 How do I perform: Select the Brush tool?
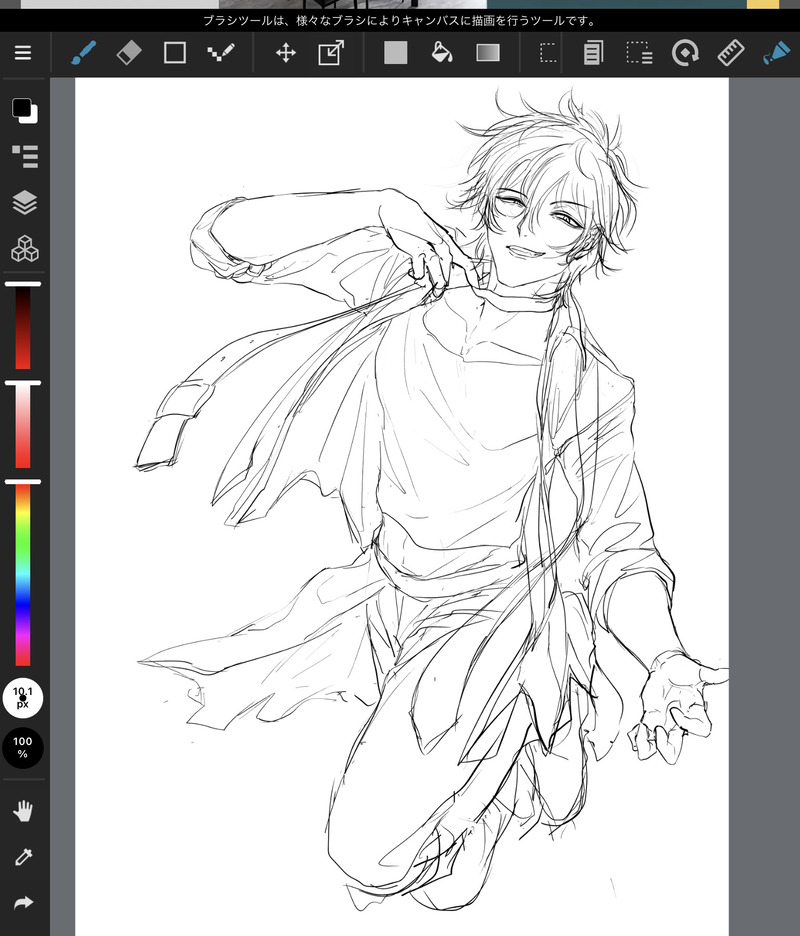(x=83, y=53)
